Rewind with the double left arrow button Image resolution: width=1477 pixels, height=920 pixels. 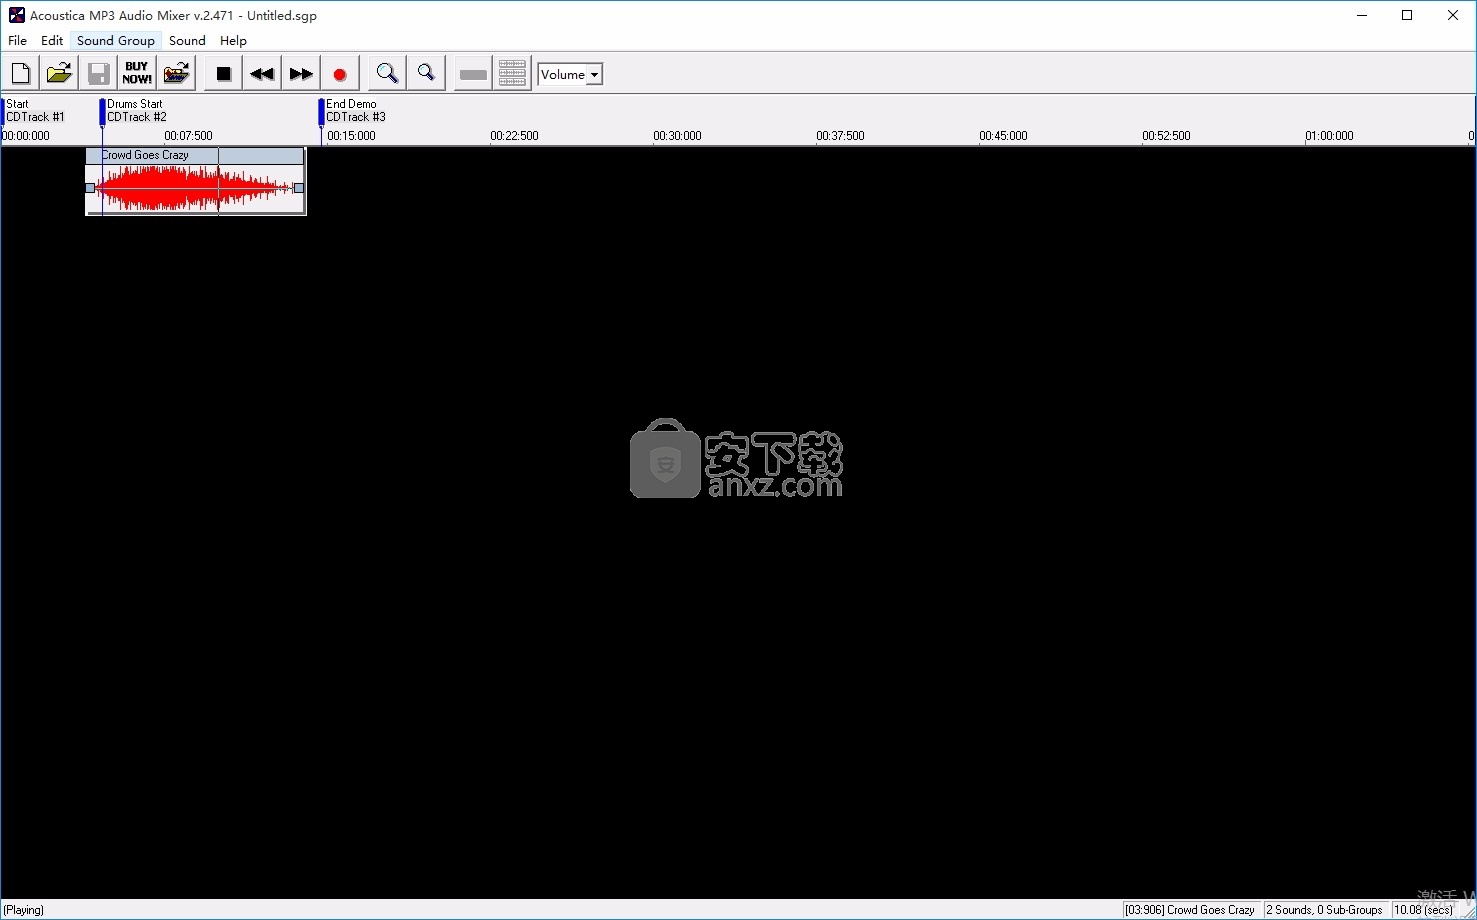[x=262, y=74]
